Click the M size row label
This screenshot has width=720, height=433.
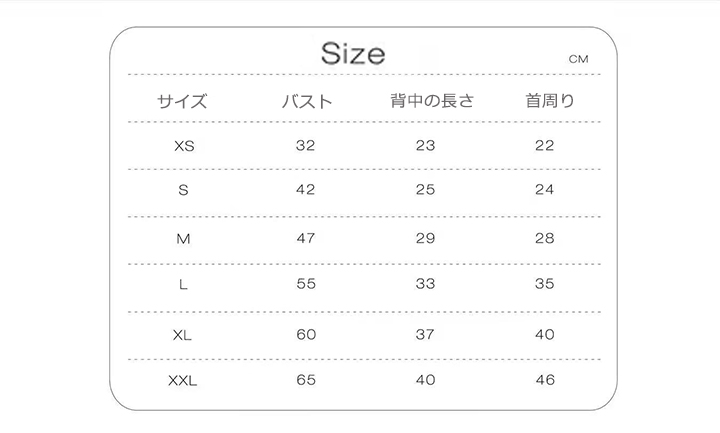coord(183,238)
